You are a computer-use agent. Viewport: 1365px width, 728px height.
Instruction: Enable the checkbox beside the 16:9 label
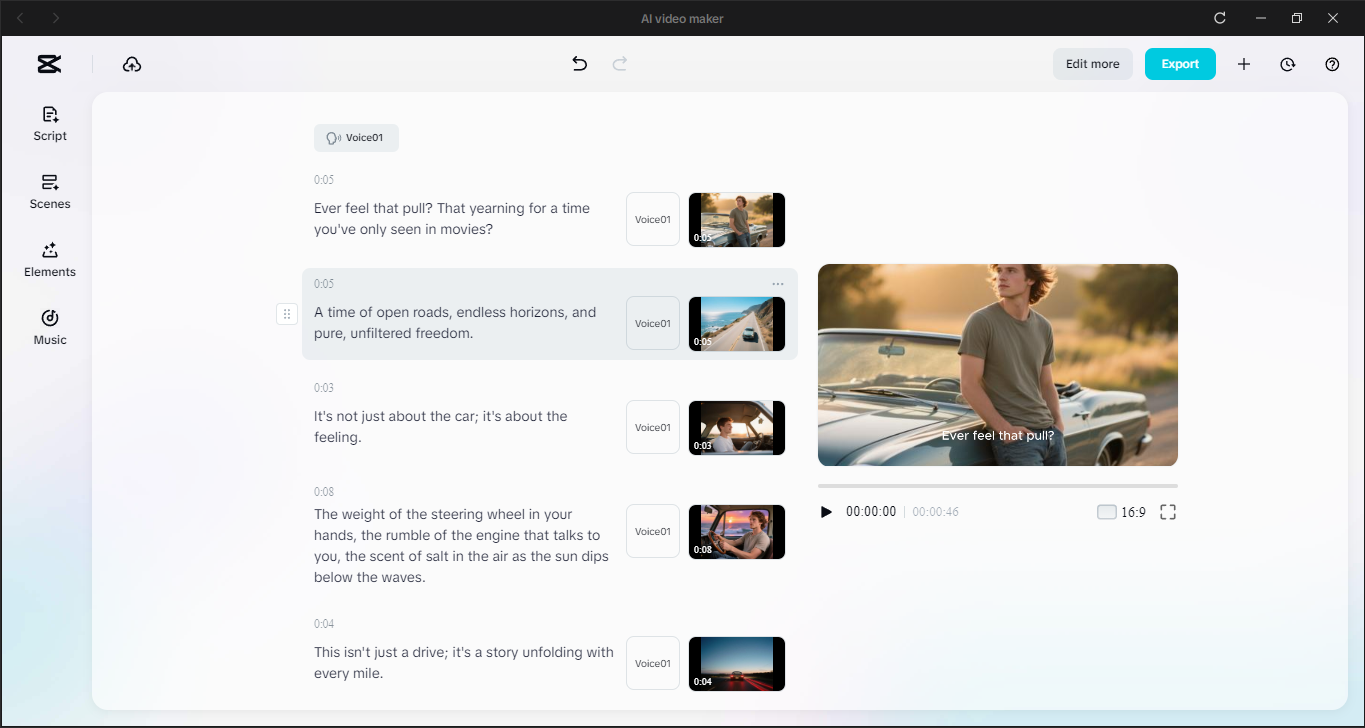click(x=1106, y=511)
